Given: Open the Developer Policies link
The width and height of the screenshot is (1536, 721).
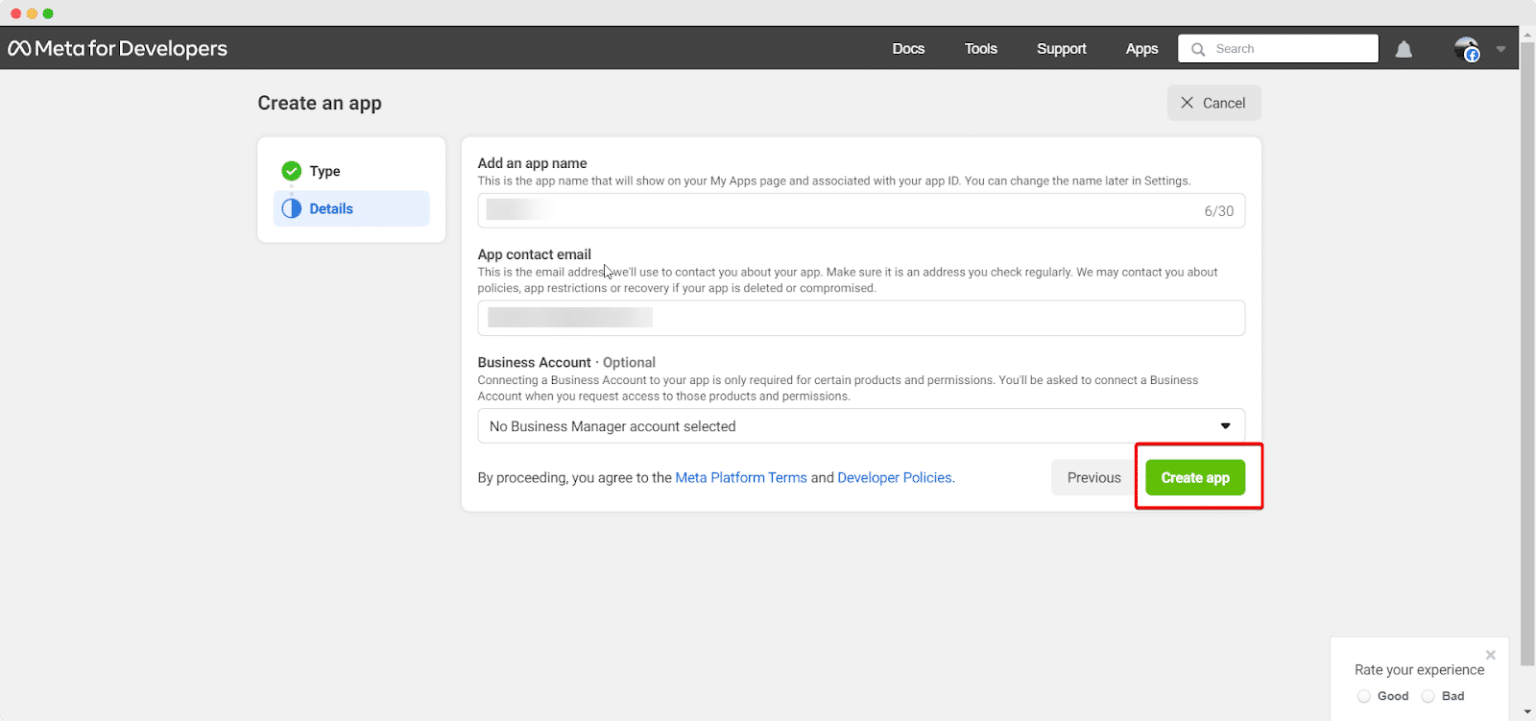Looking at the screenshot, I should [x=894, y=477].
